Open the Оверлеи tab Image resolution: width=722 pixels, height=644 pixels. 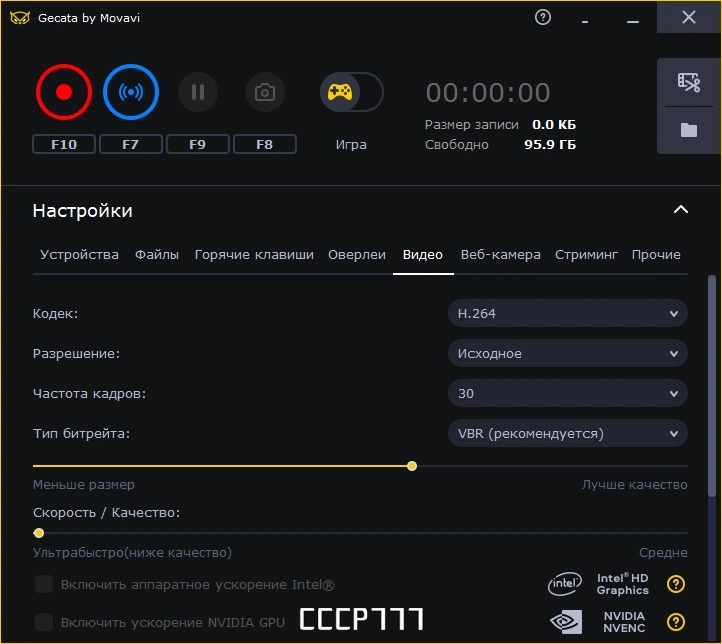[x=357, y=255]
